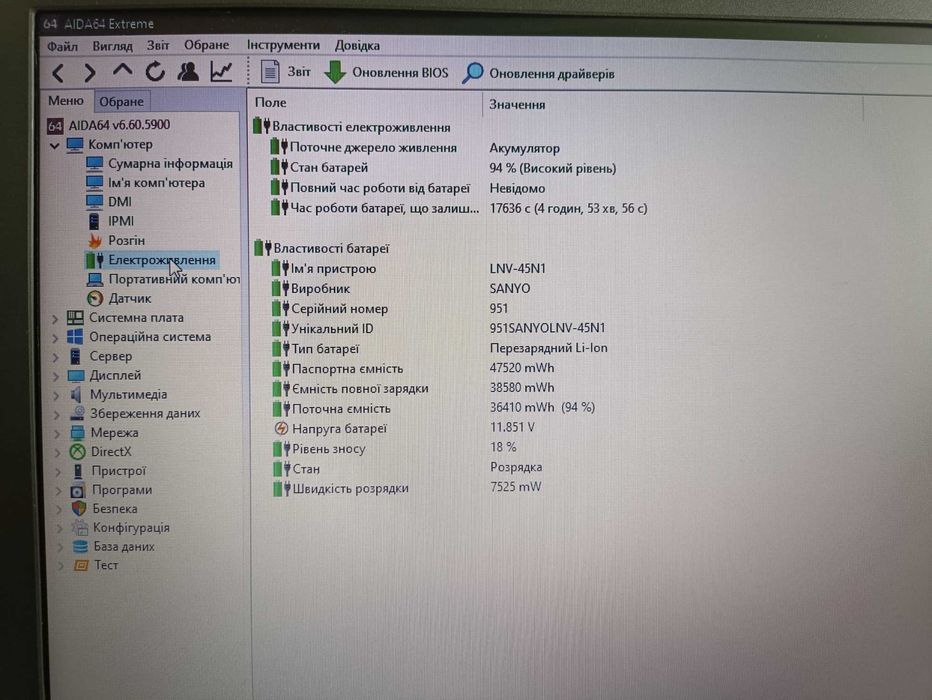Click the Системна плата motherboard icon
Image resolution: width=932 pixels, height=700 pixels.
point(75,318)
